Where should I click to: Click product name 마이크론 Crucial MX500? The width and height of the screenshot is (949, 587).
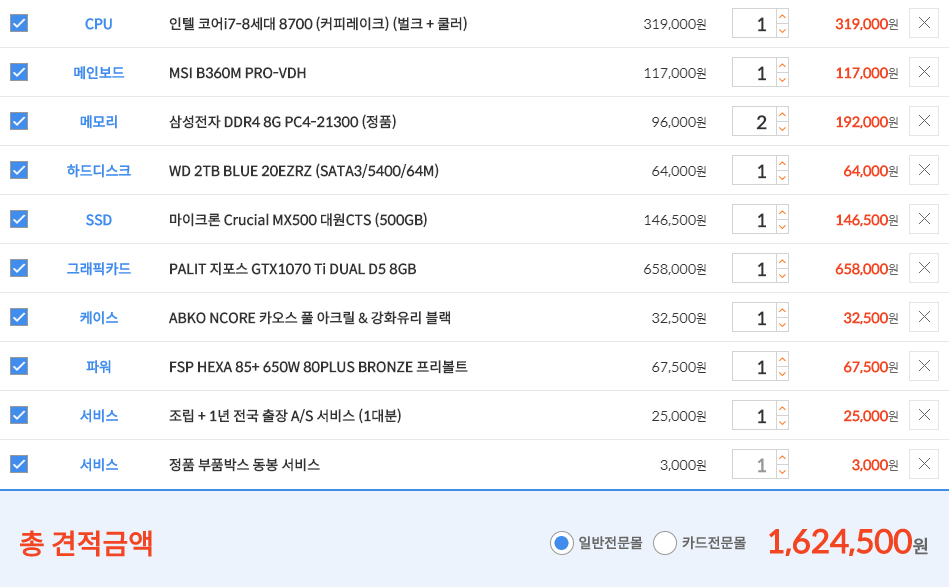pos(298,220)
